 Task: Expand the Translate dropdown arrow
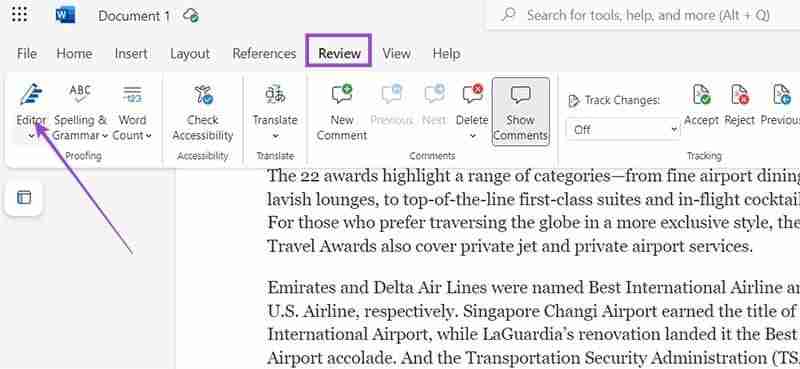pos(275,136)
